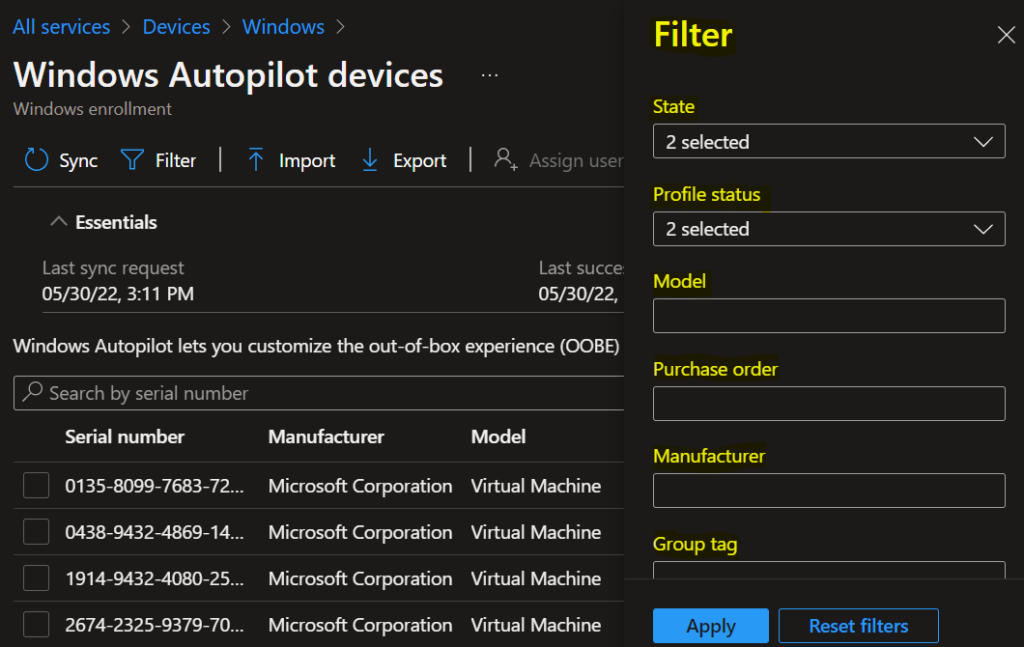
Task: Click the Manufacturer filter input field
Action: 829,490
